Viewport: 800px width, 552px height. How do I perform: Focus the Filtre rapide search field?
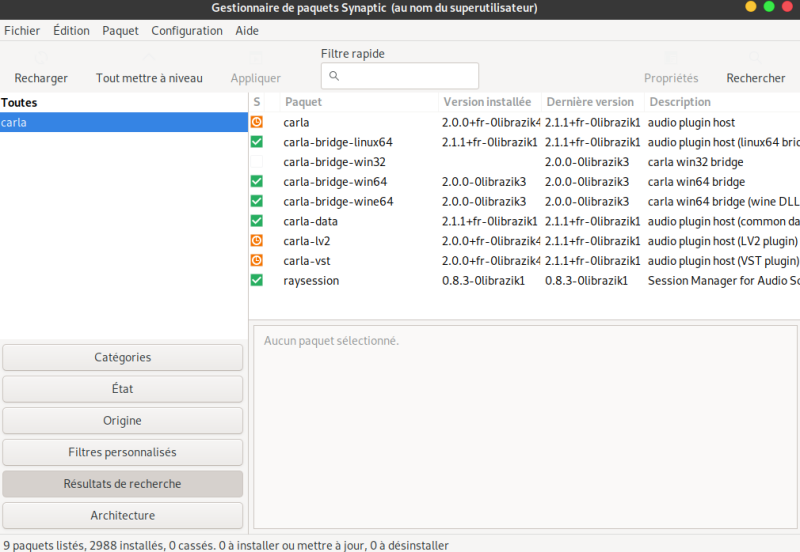click(400, 76)
